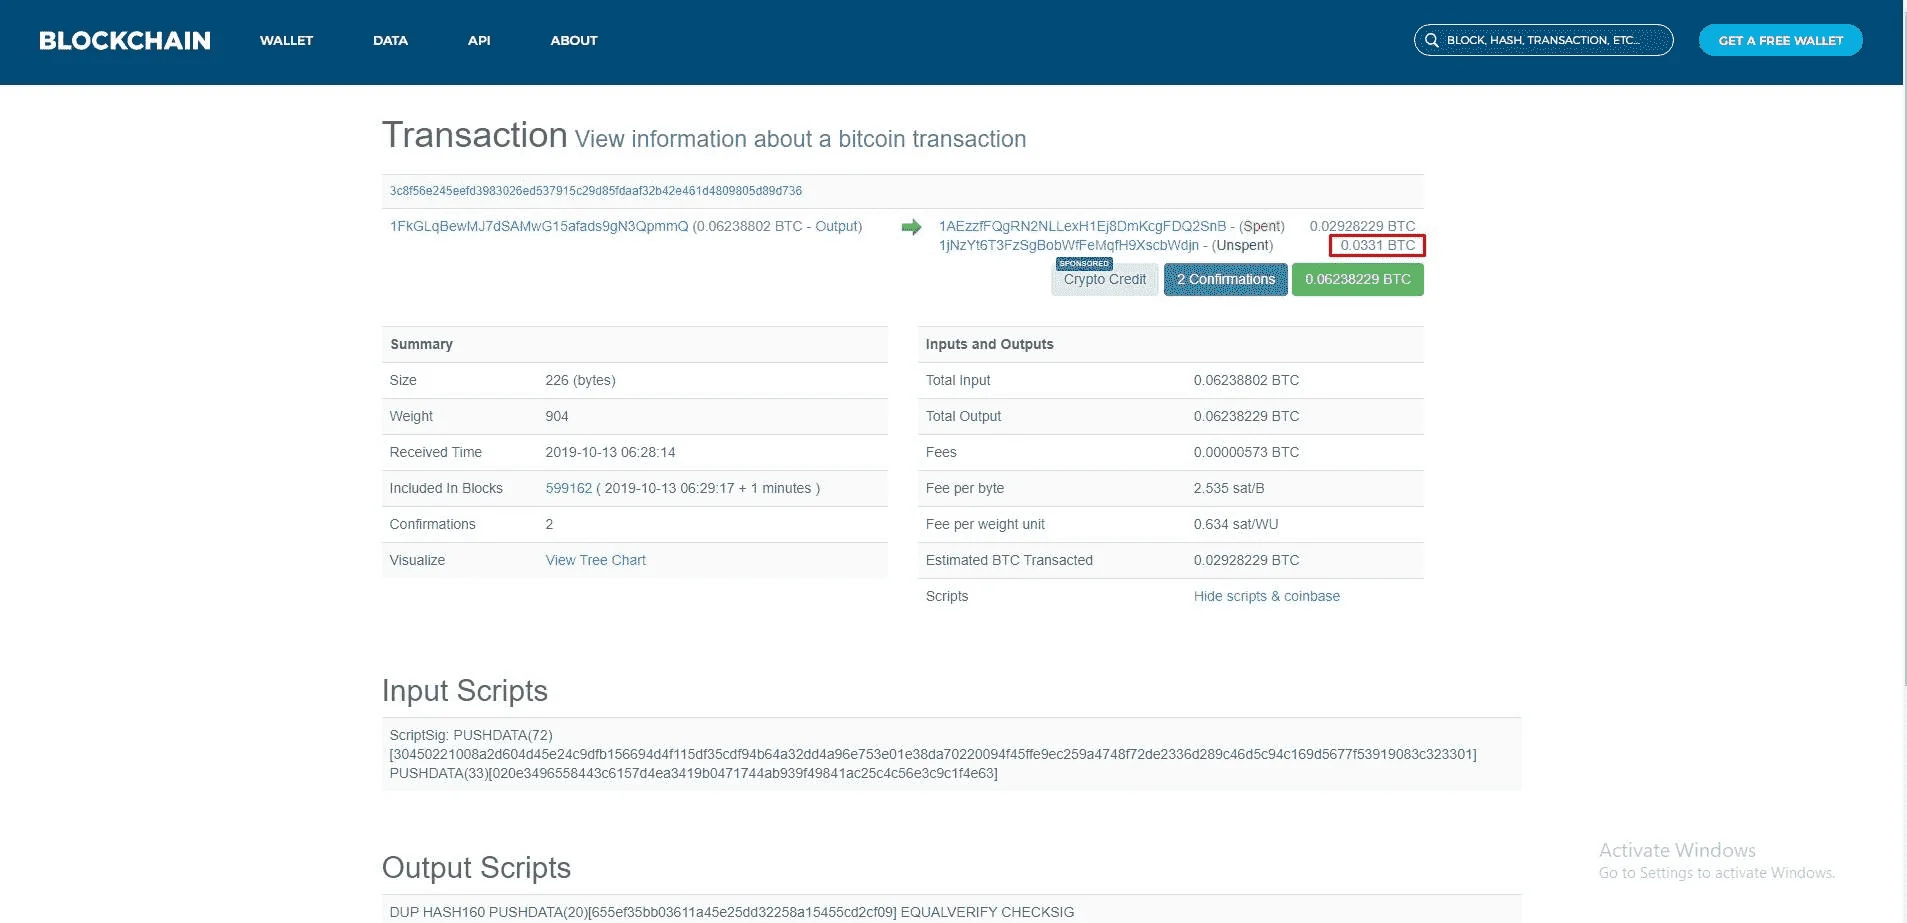Screen dimensions: 1907x923
Task: Open output address 1jNzYt6T3FzSgBobWfFeMqfH9XscbWdjn
Action: coord(1068,245)
